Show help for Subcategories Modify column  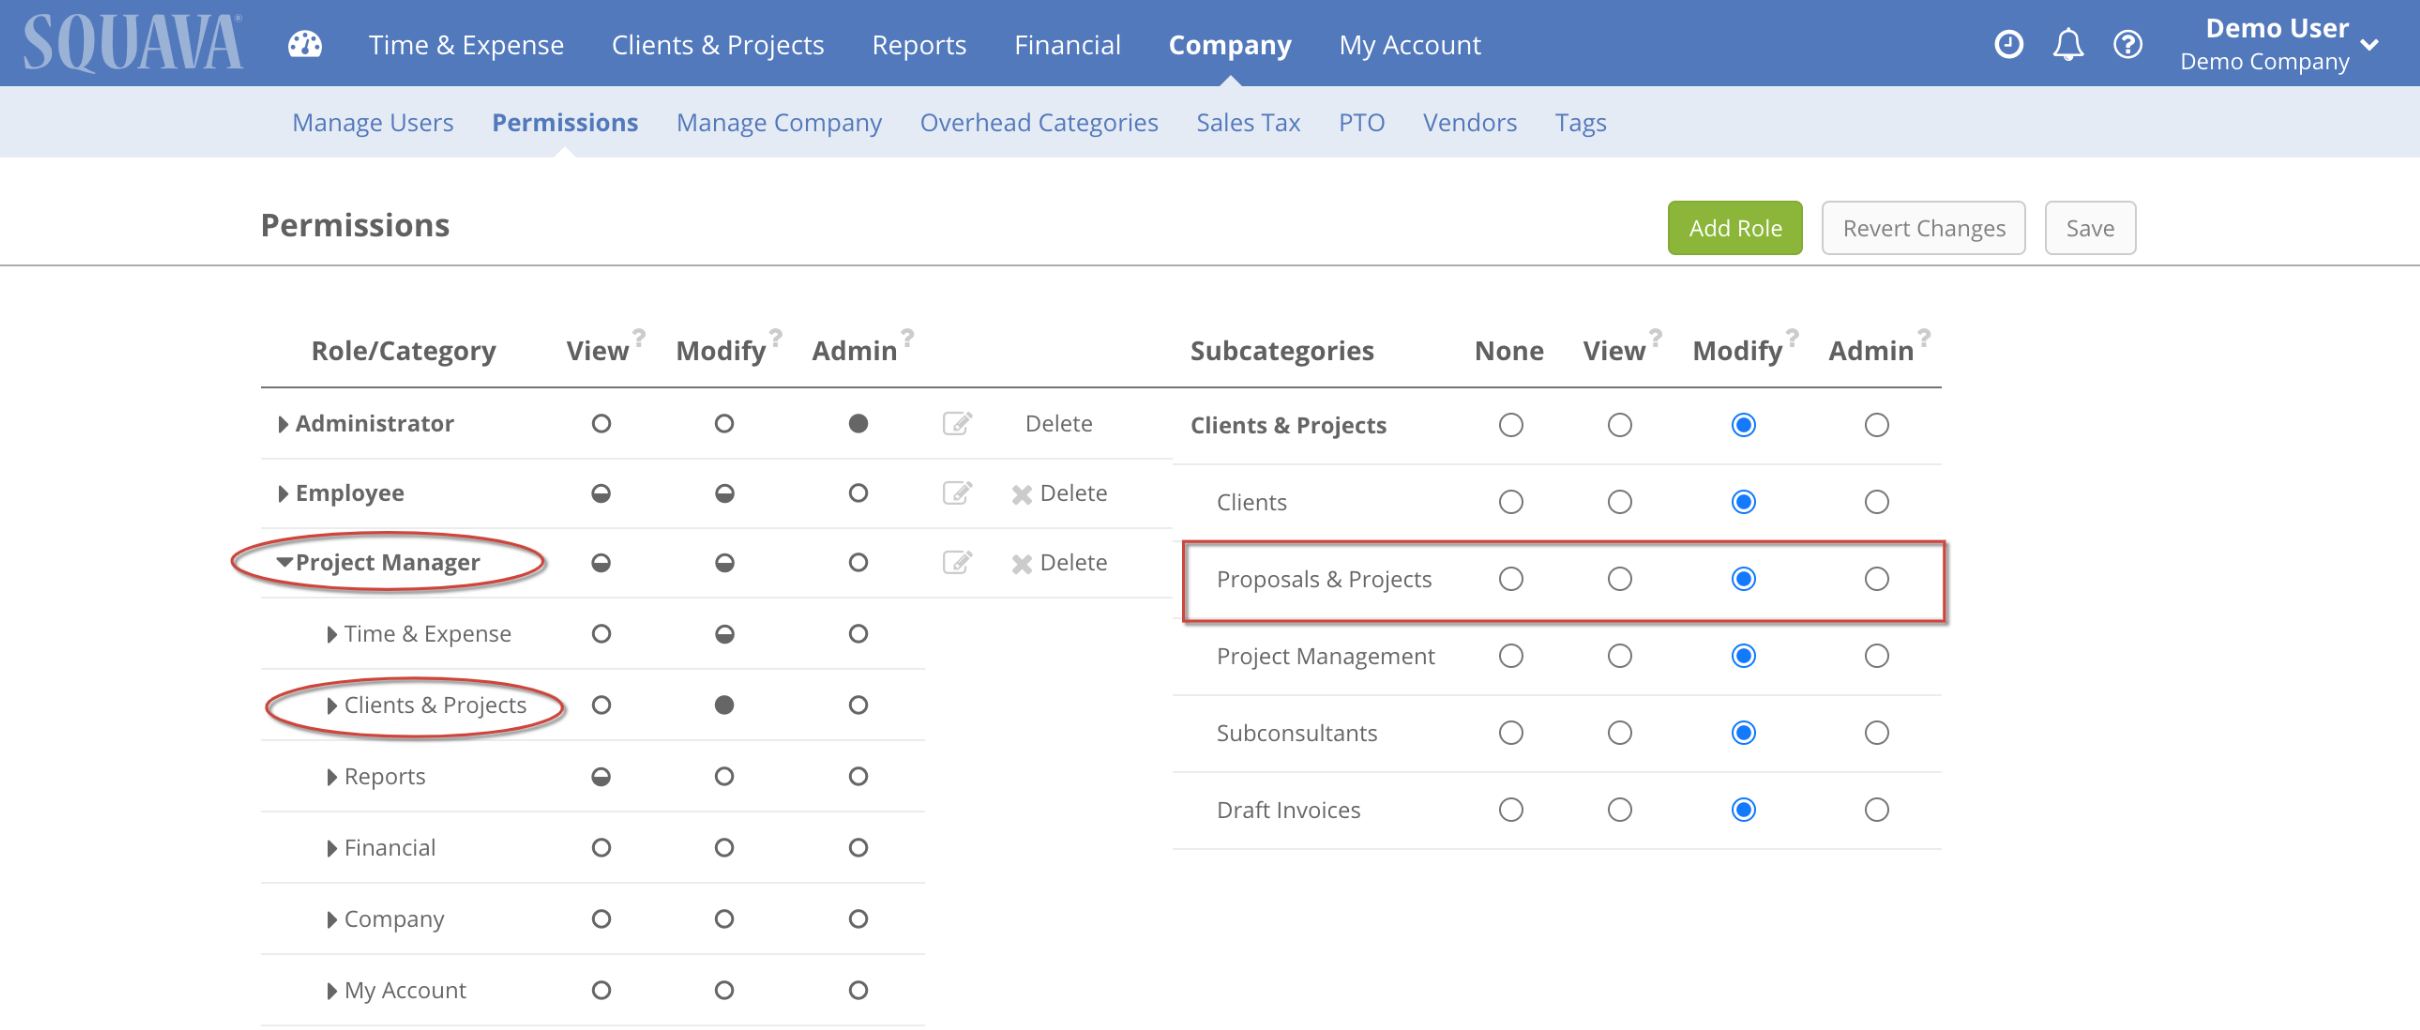1792,337
